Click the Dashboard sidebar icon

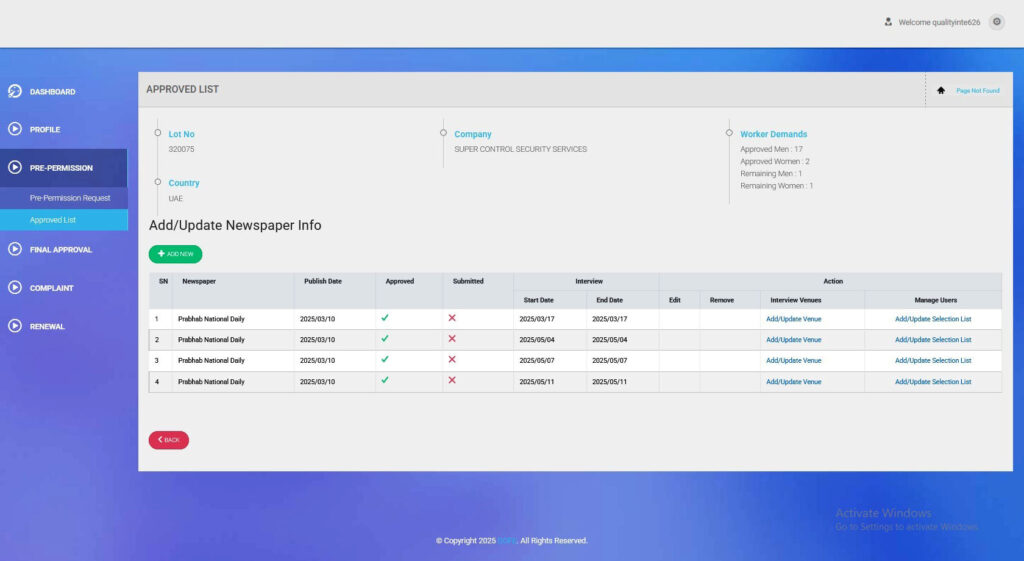[15, 92]
